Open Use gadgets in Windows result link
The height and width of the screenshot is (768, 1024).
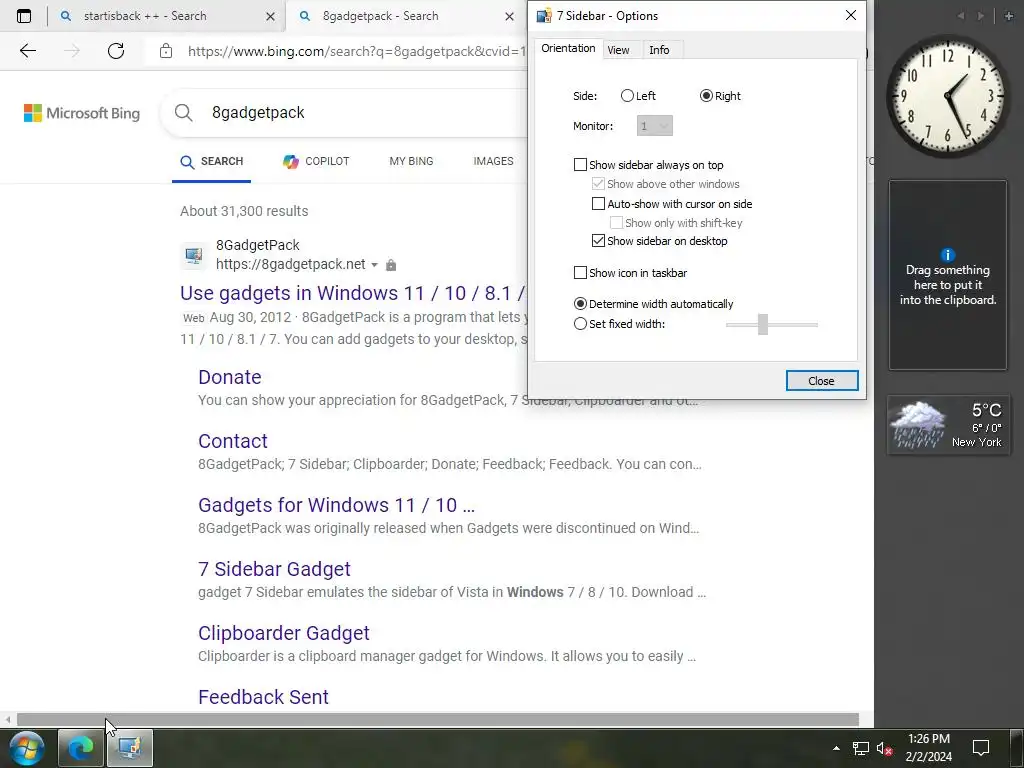353,293
